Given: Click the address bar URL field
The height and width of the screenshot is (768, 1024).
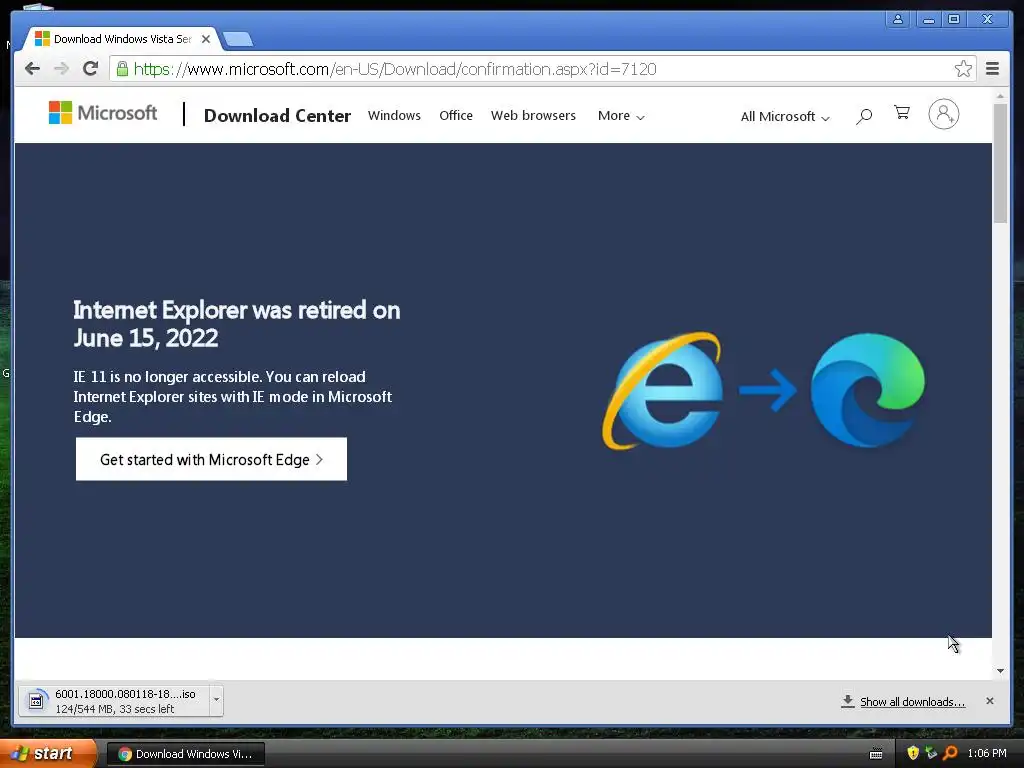Looking at the screenshot, I should coord(542,69).
